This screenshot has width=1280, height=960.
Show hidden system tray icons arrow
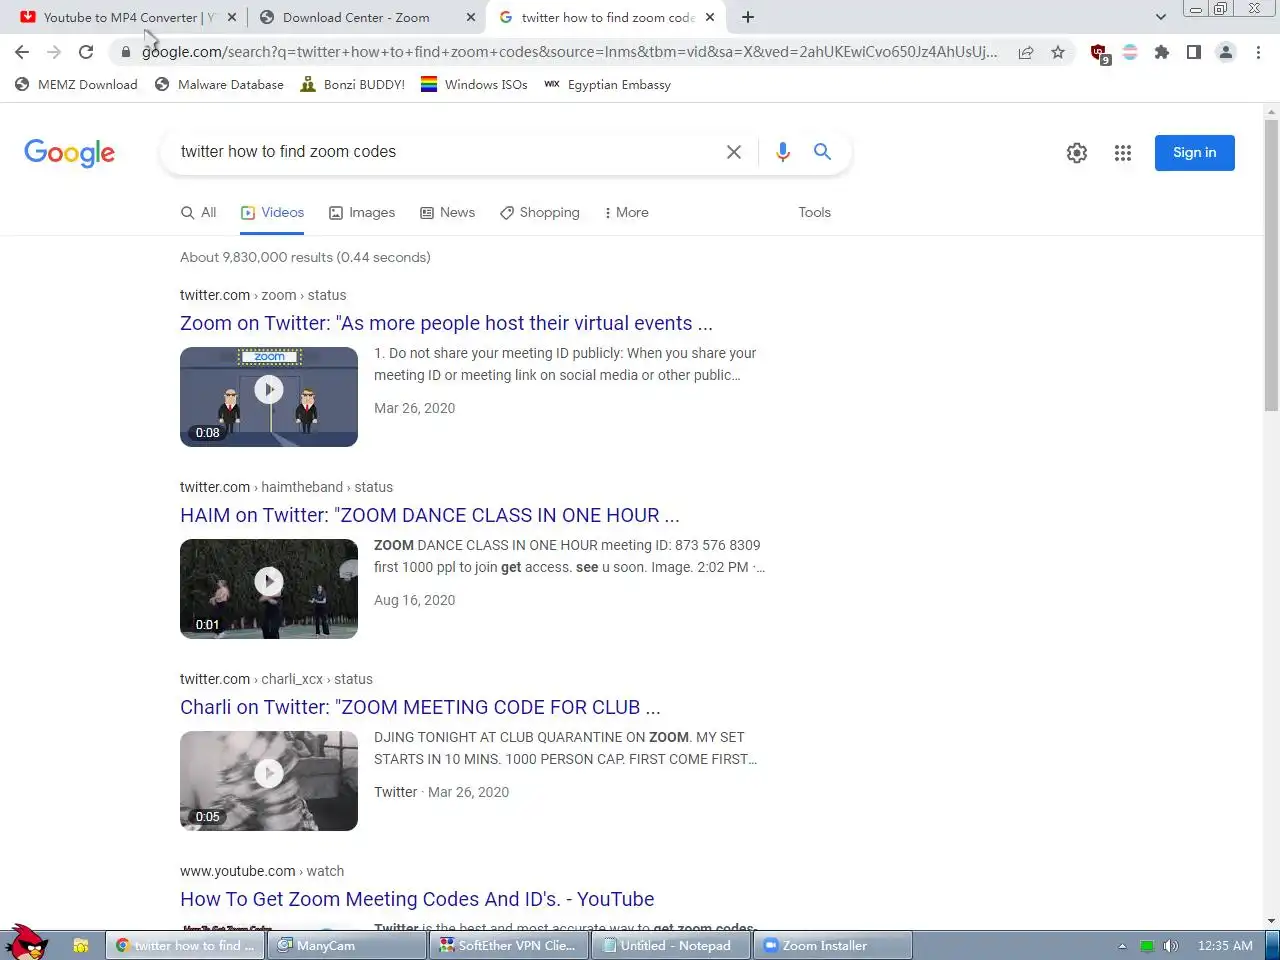[1122, 946]
